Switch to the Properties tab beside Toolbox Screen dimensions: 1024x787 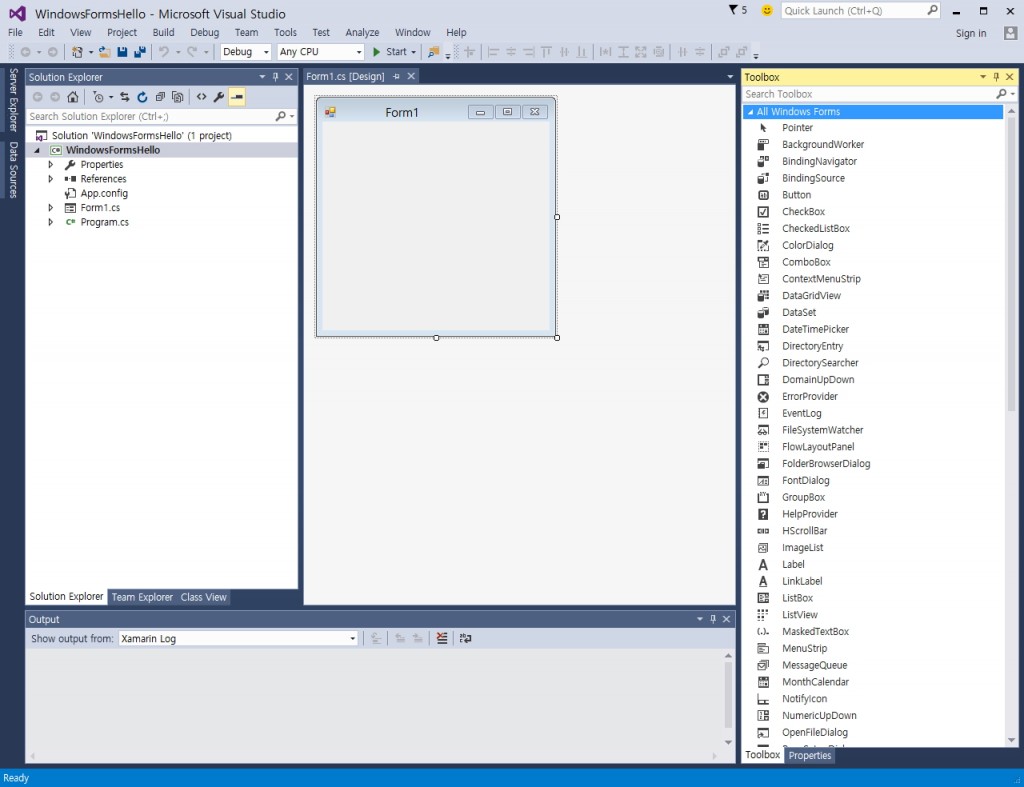(810, 756)
